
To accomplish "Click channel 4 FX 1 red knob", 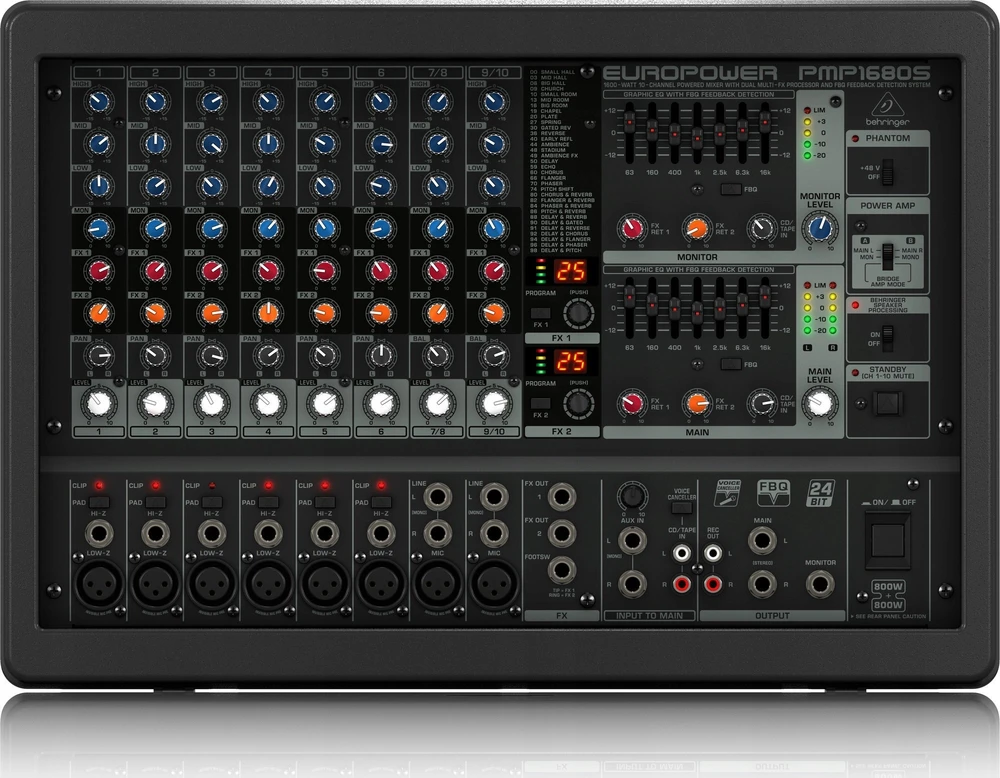I will [268, 271].
